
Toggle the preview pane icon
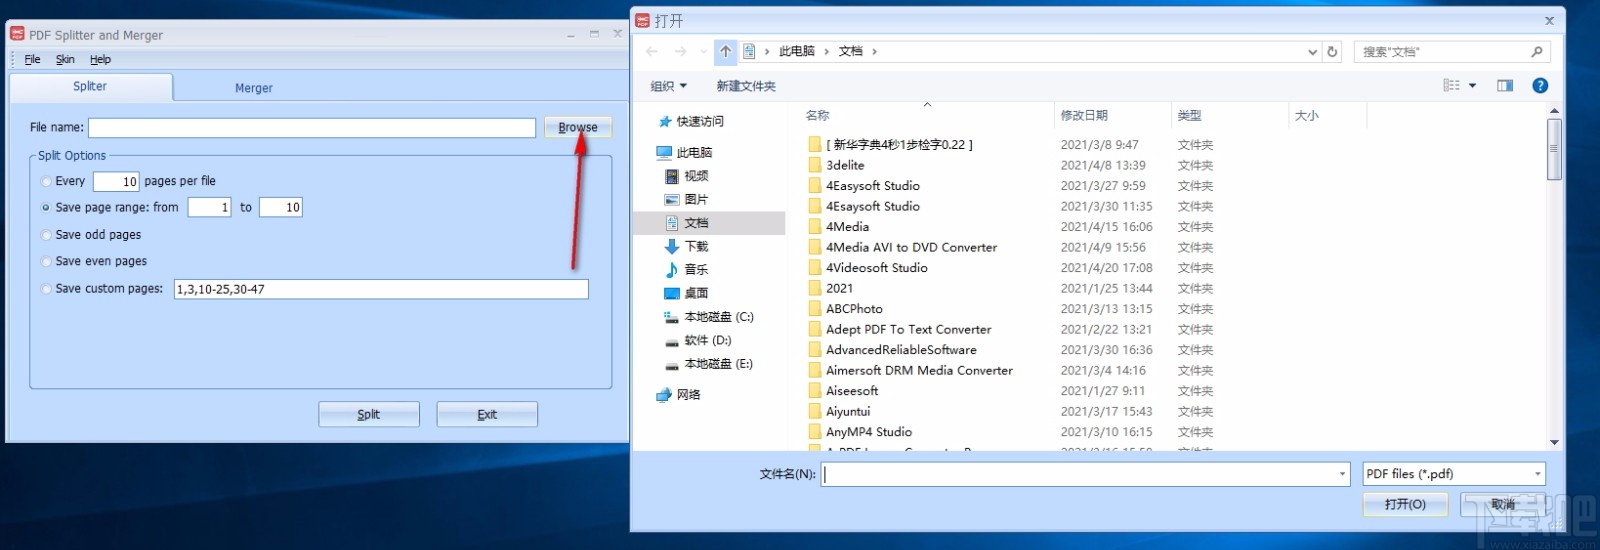point(1505,86)
